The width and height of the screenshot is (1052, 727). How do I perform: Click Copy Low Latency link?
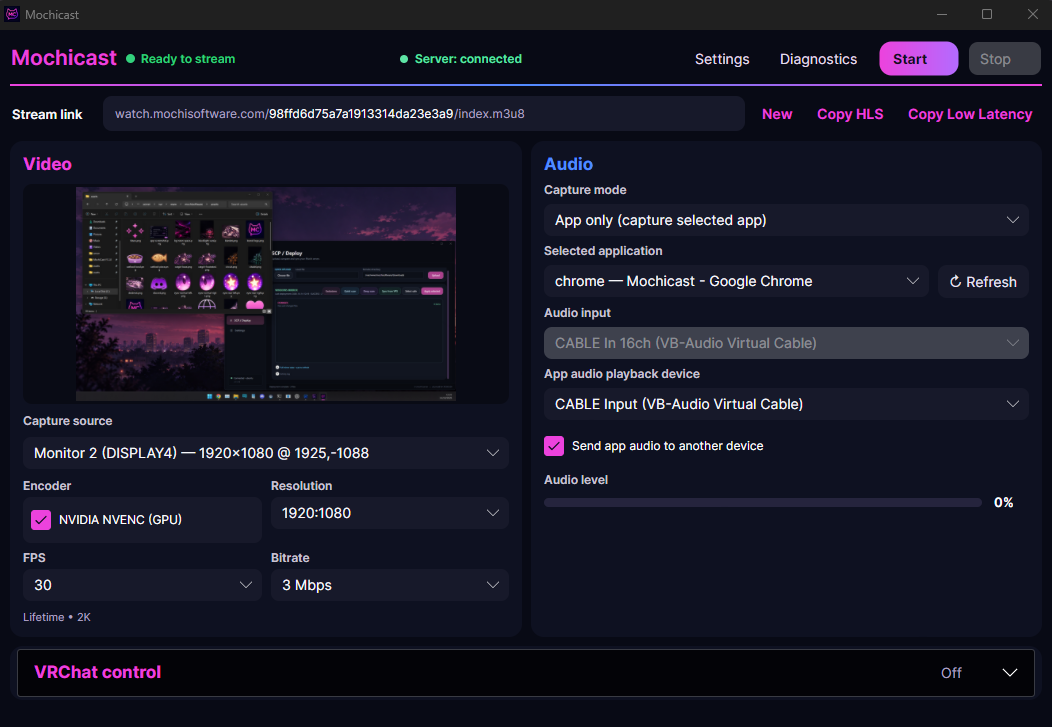tap(969, 114)
